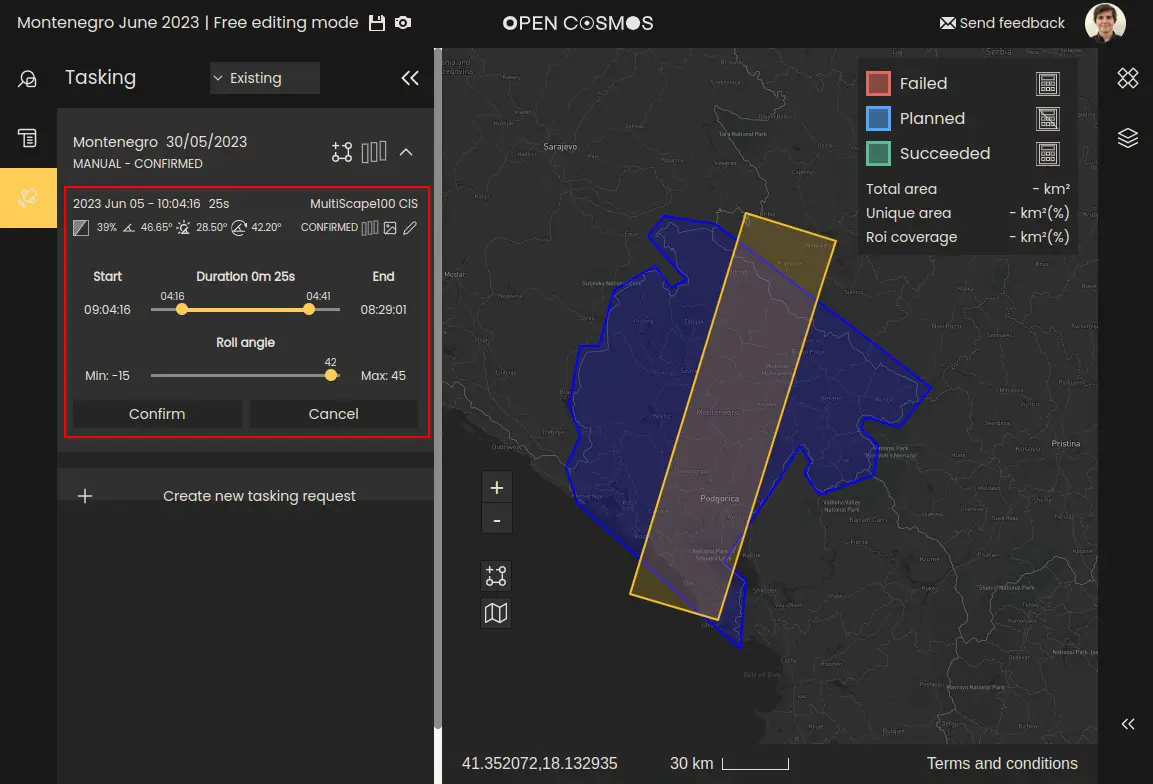This screenshot has width=1153, height=784.
Task: Open the search panel at top of left sidebar
Action: coord(28,77)
